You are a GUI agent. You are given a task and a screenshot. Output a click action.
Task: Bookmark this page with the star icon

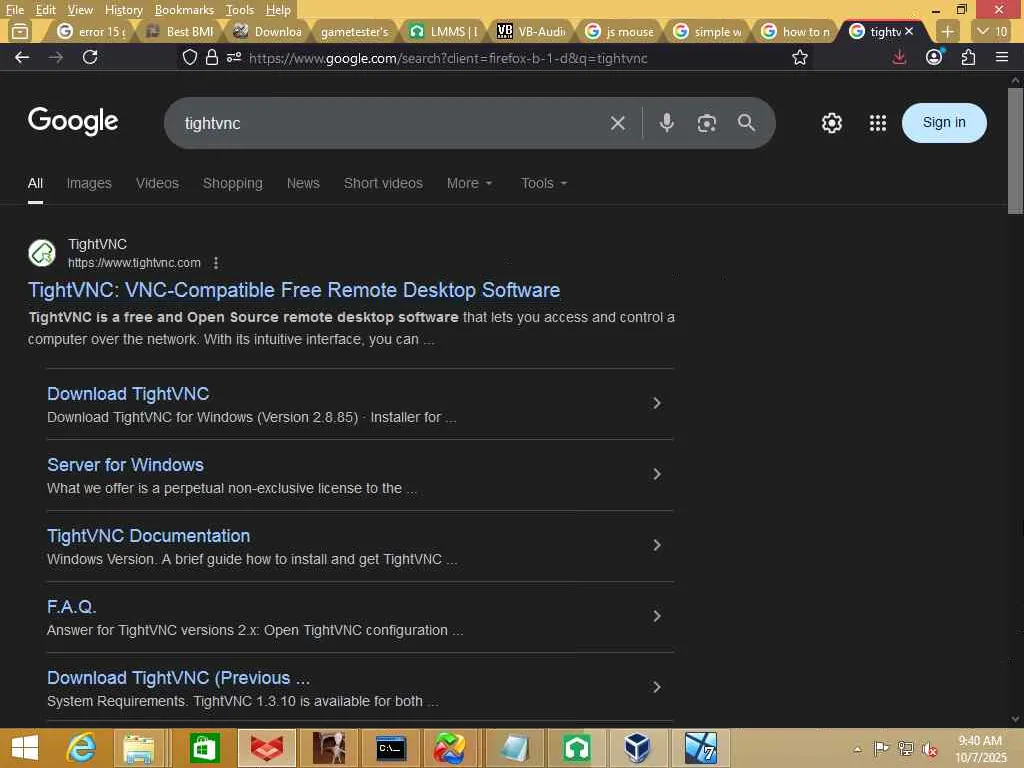(799, 57)
